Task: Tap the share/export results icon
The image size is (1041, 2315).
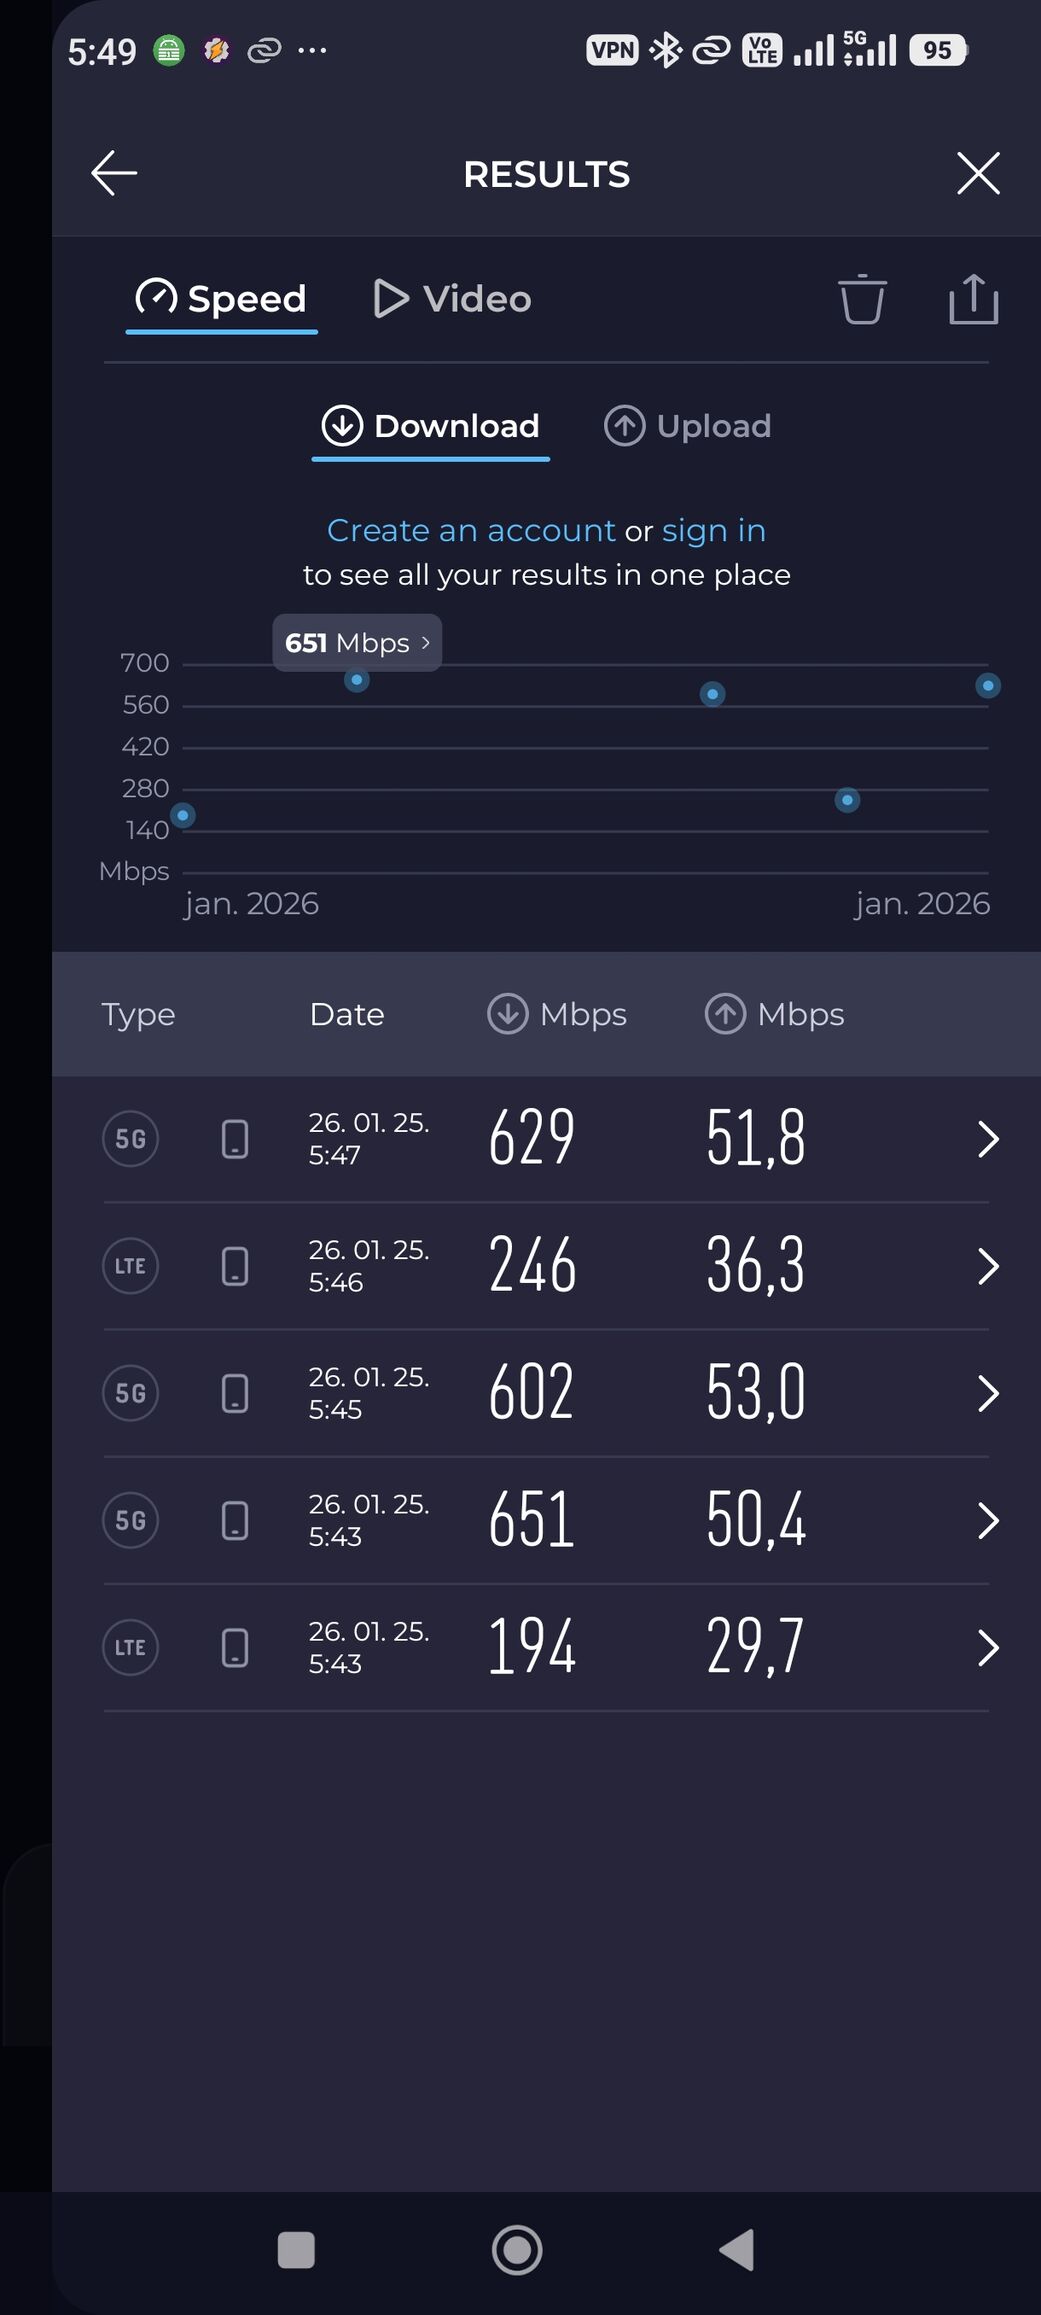Action: coord(972,299)
